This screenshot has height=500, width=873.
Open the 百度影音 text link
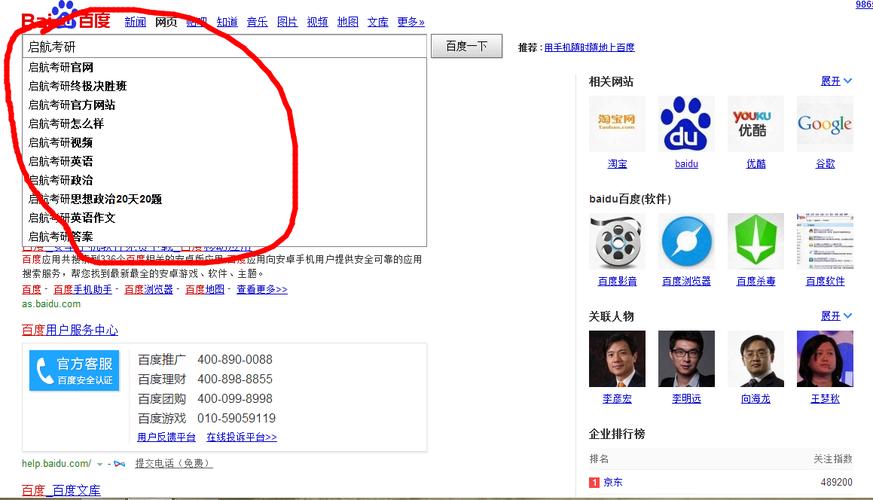[x=617, y=281]
